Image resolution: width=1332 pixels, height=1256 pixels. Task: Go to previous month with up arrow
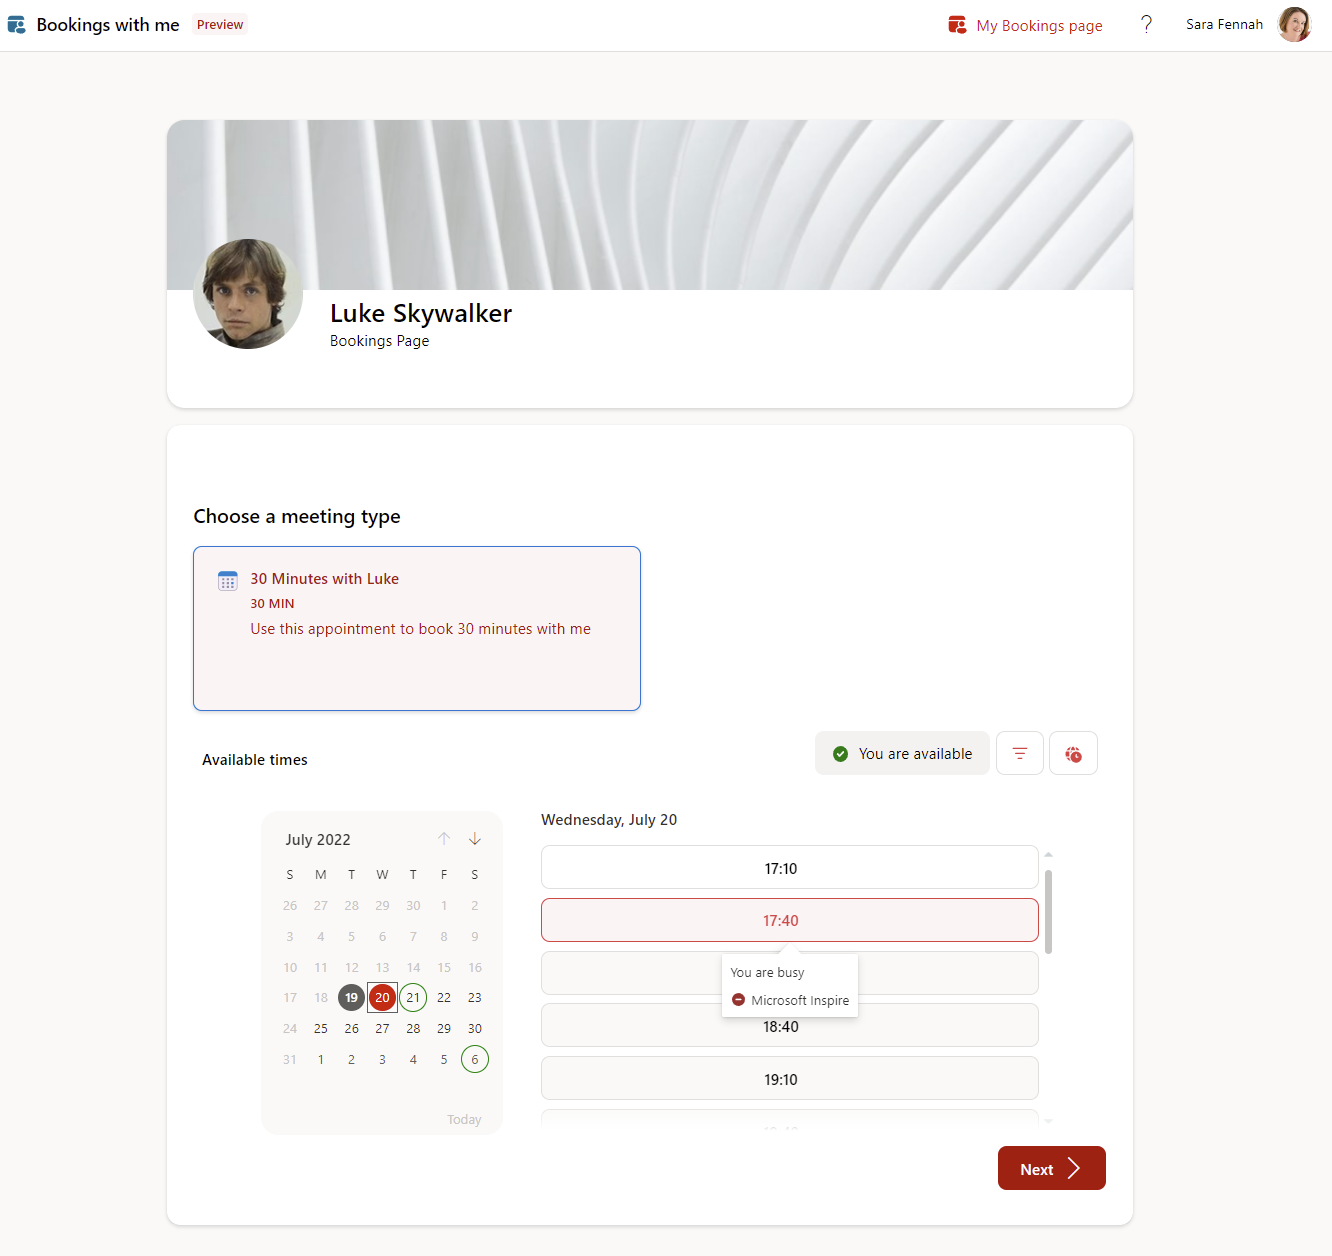[x=444, y=839]
